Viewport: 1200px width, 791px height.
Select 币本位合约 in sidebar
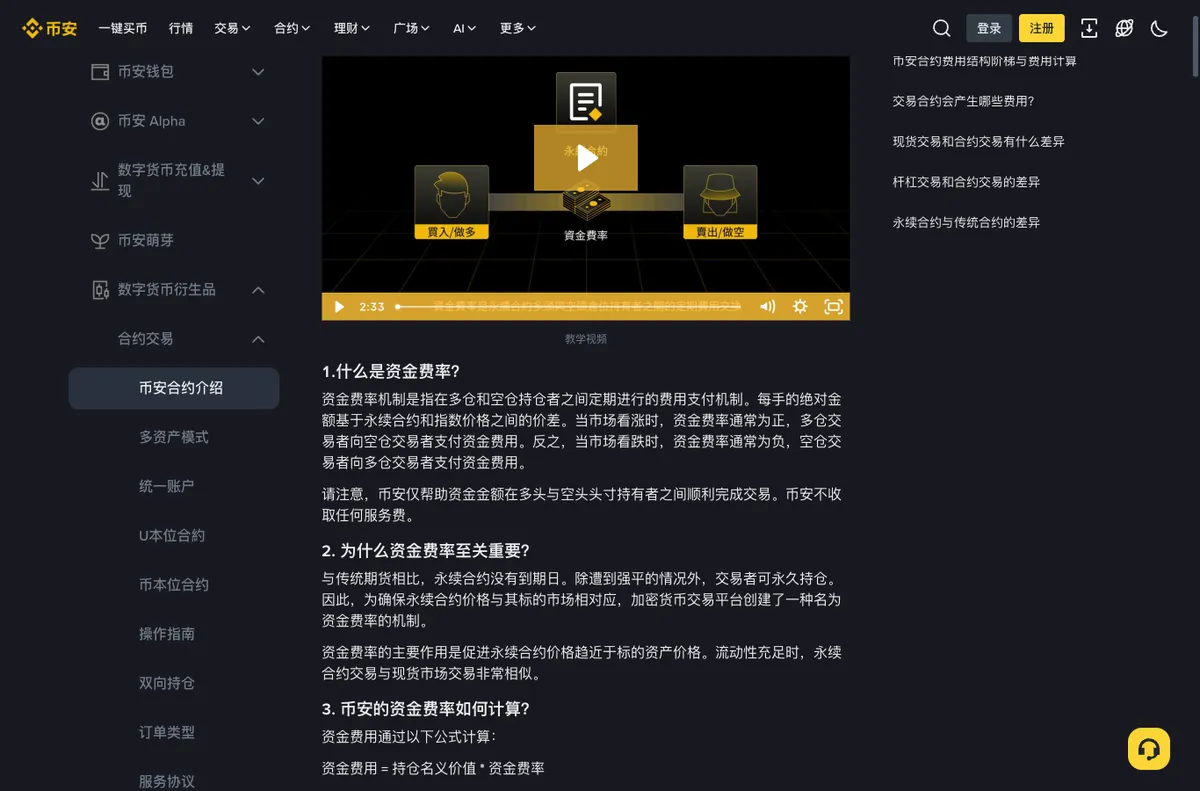174,584
